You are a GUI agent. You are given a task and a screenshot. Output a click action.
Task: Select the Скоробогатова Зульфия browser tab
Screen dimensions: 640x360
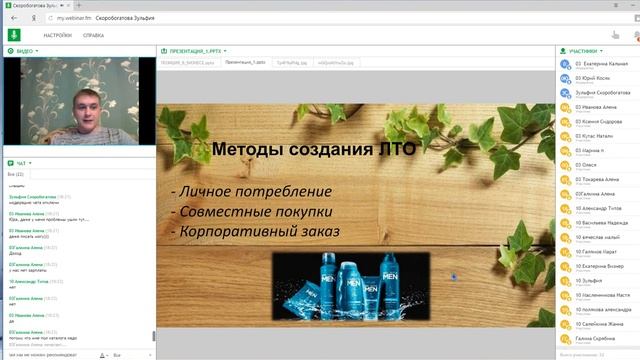[x=38, y=5]
